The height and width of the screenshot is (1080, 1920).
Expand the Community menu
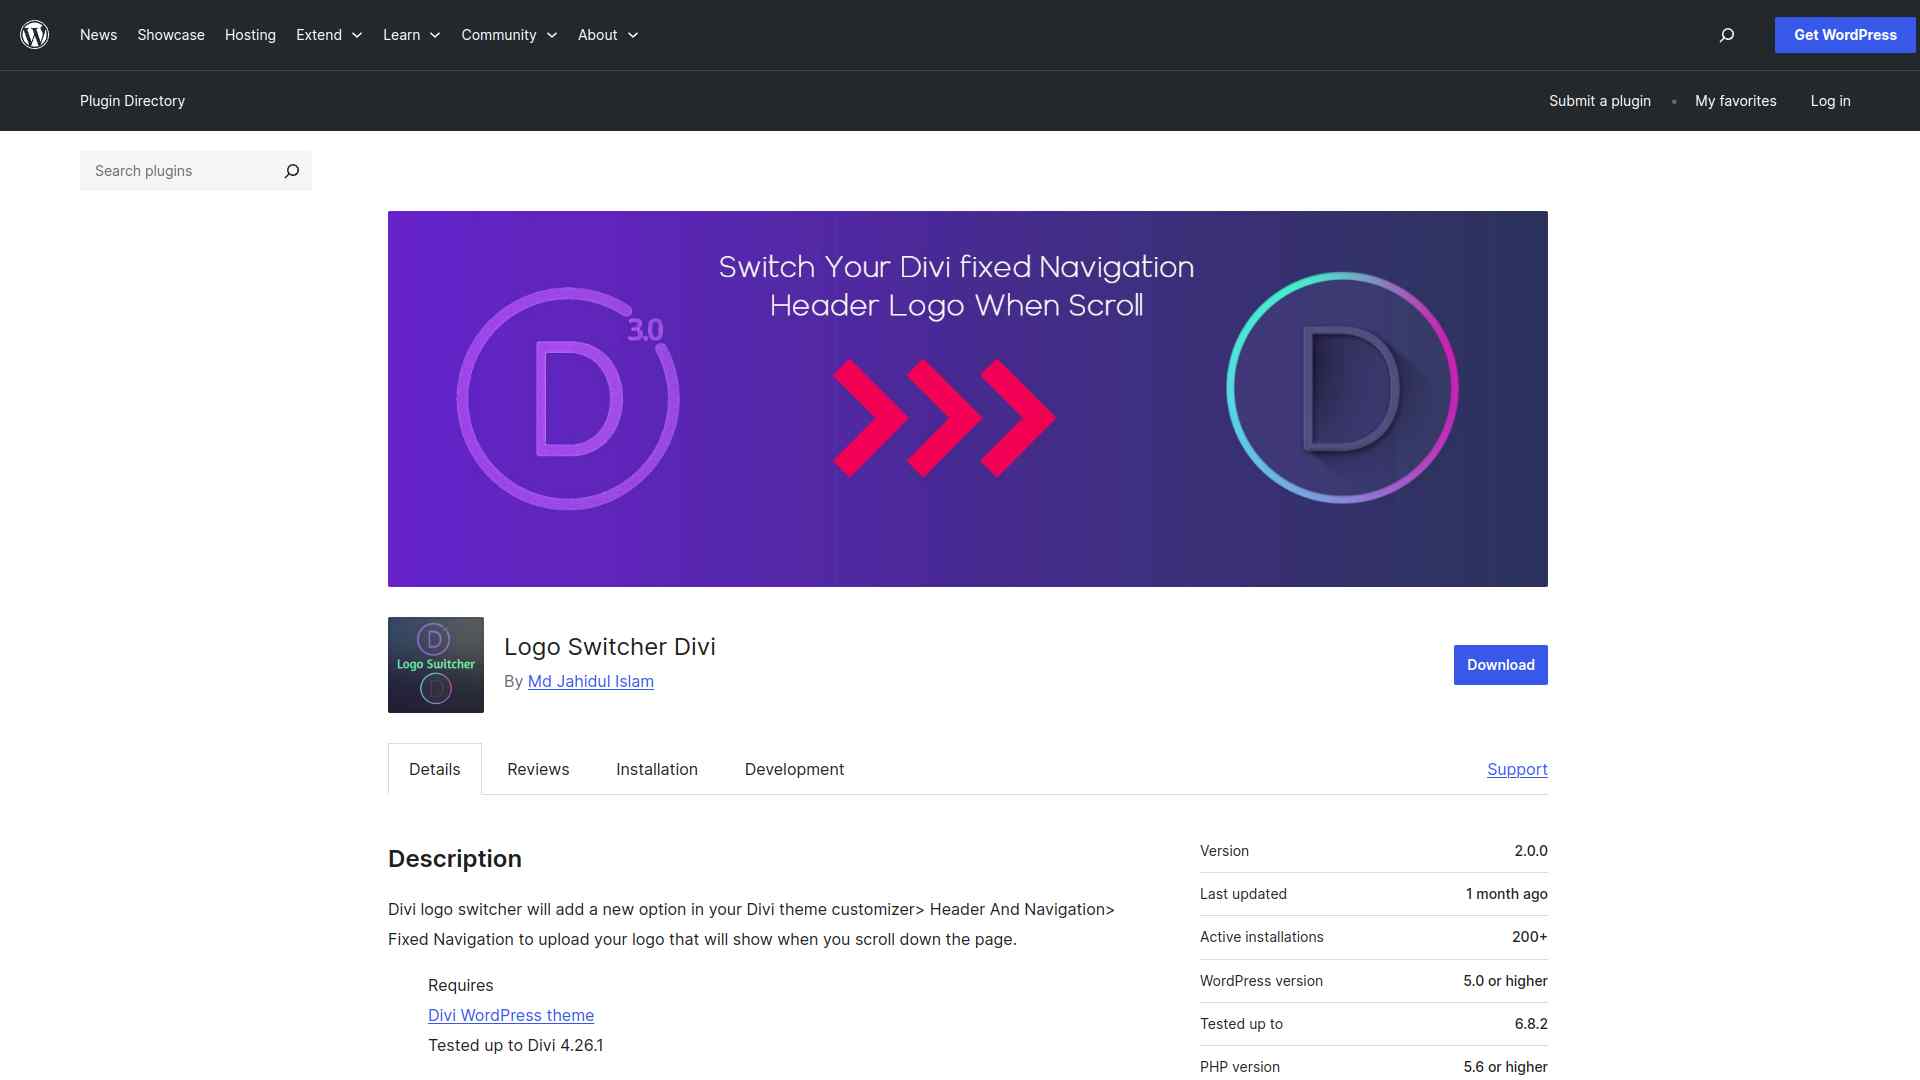click(x=509, y=35)
